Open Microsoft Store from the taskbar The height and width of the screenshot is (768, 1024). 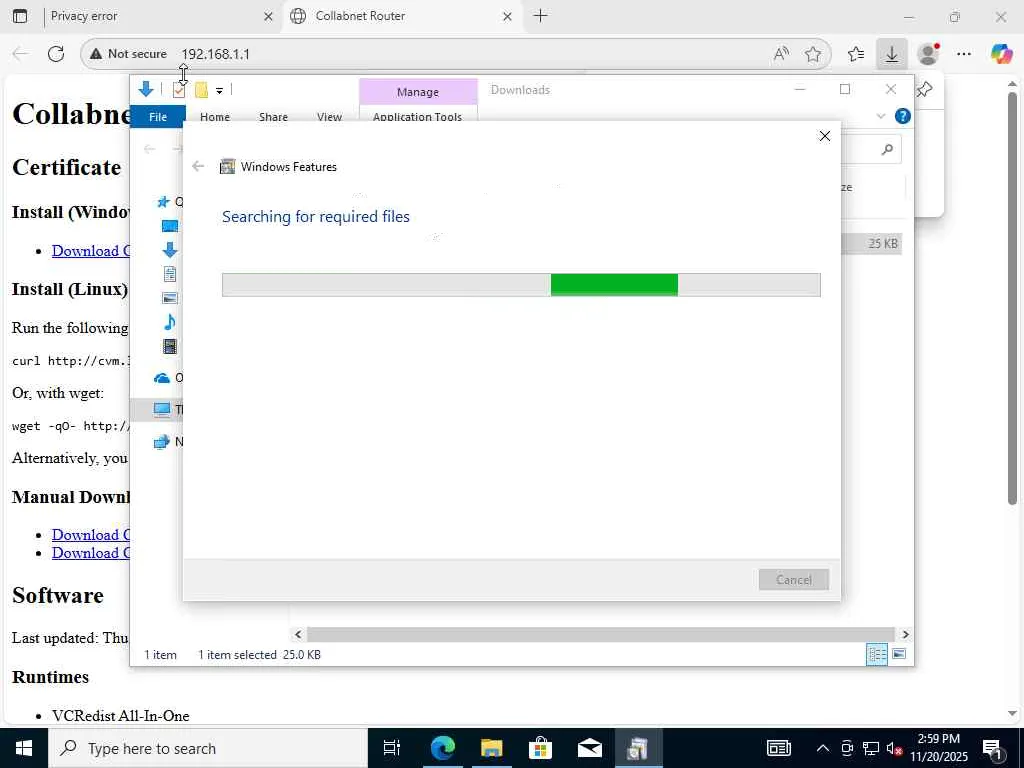click(x=541, y=748)
